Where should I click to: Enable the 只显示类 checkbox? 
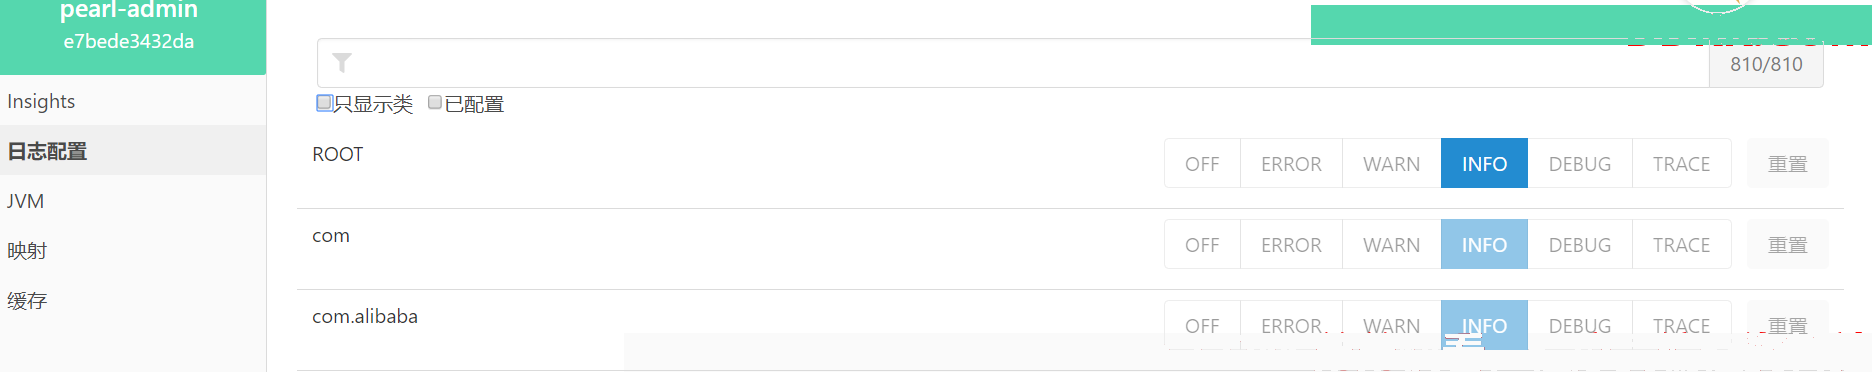point(324,102)
